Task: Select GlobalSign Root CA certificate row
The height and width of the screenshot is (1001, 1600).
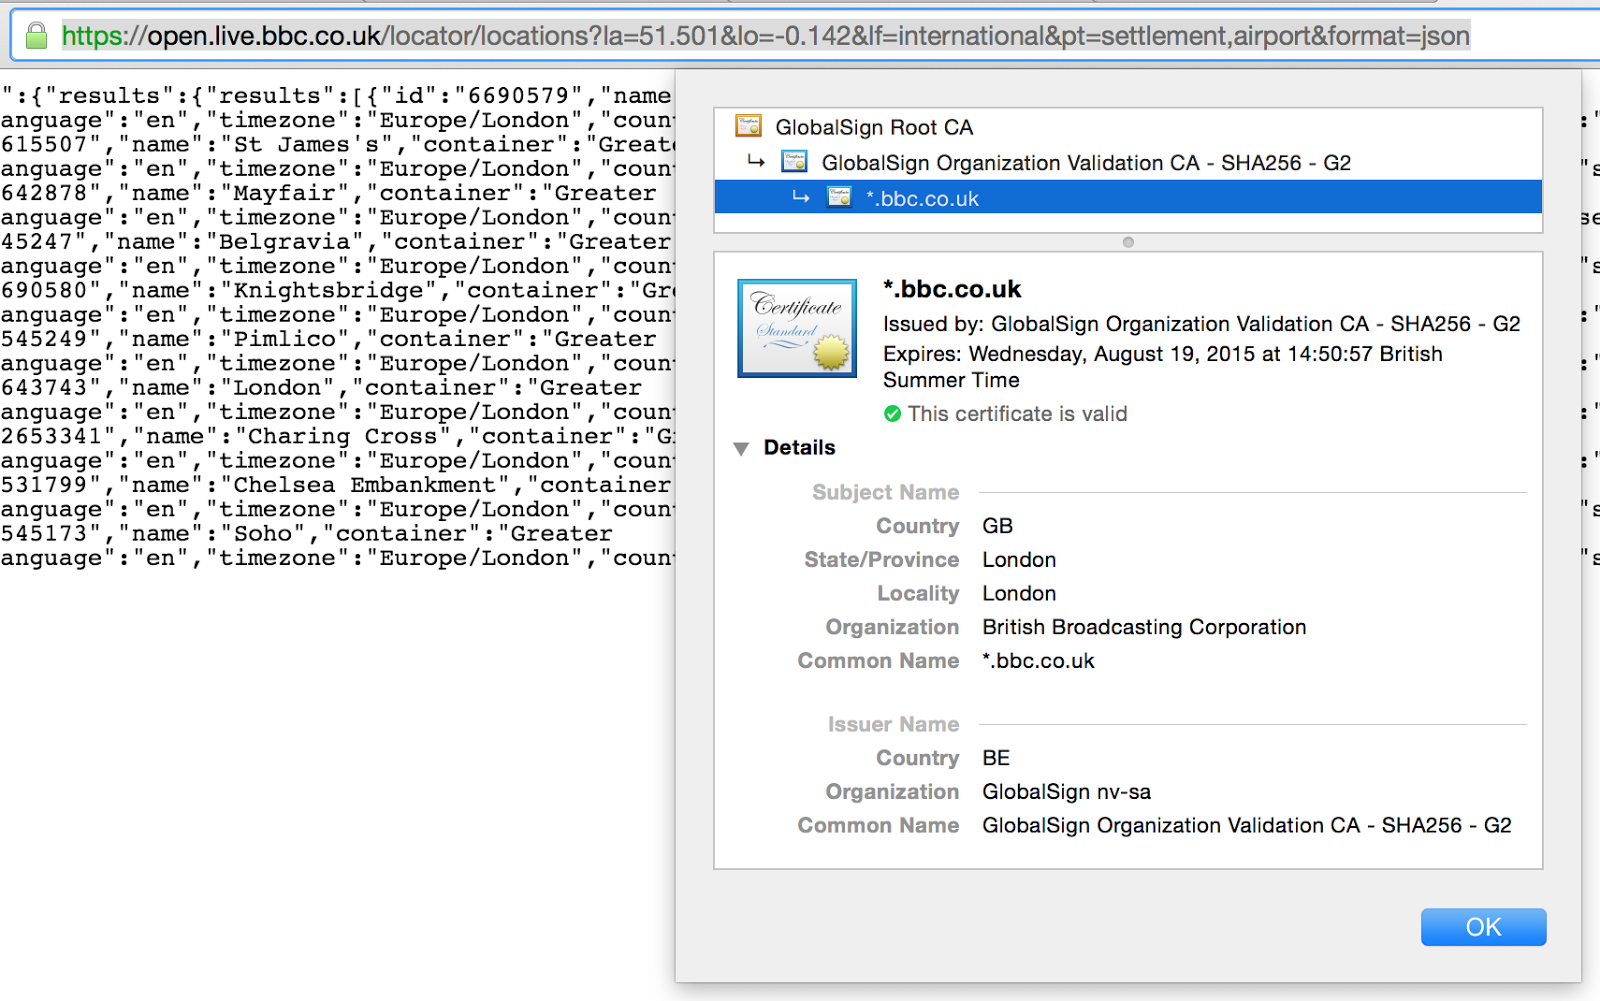Action: (x=1128, y=127)
